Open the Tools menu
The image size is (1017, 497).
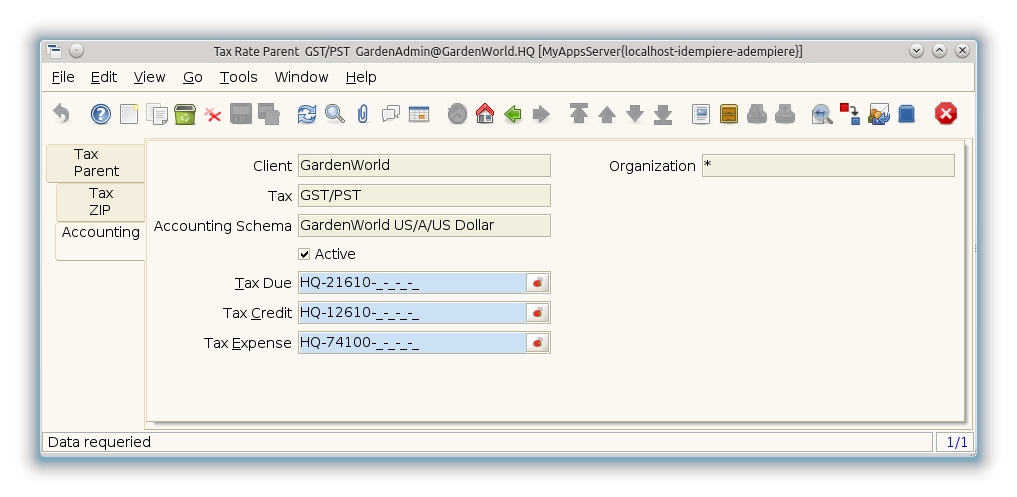239,77
